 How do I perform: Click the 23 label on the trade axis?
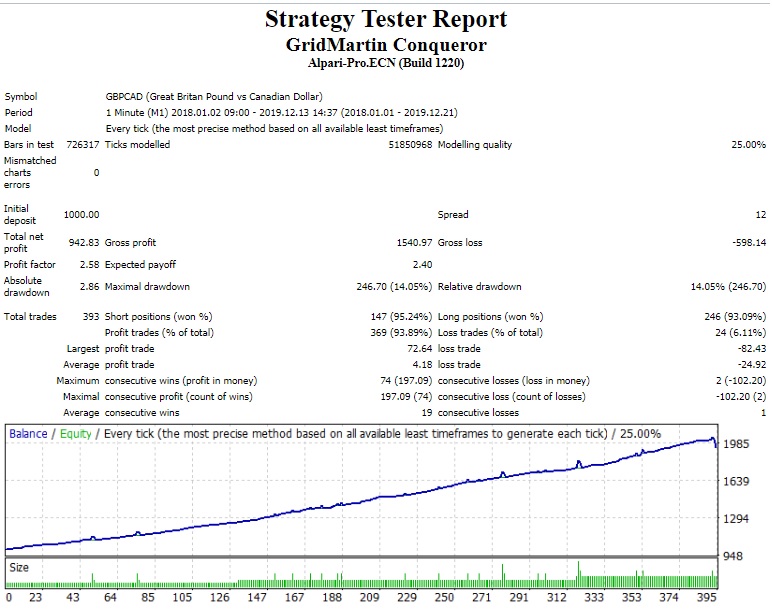[35, 597]
